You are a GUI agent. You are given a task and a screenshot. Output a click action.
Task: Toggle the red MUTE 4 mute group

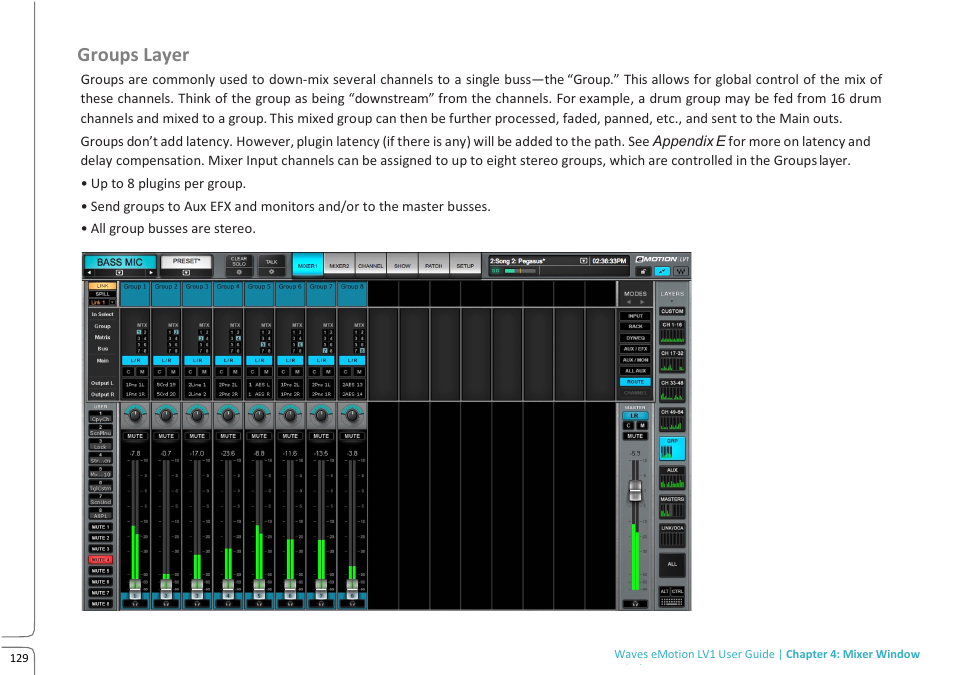click(101, 559)
